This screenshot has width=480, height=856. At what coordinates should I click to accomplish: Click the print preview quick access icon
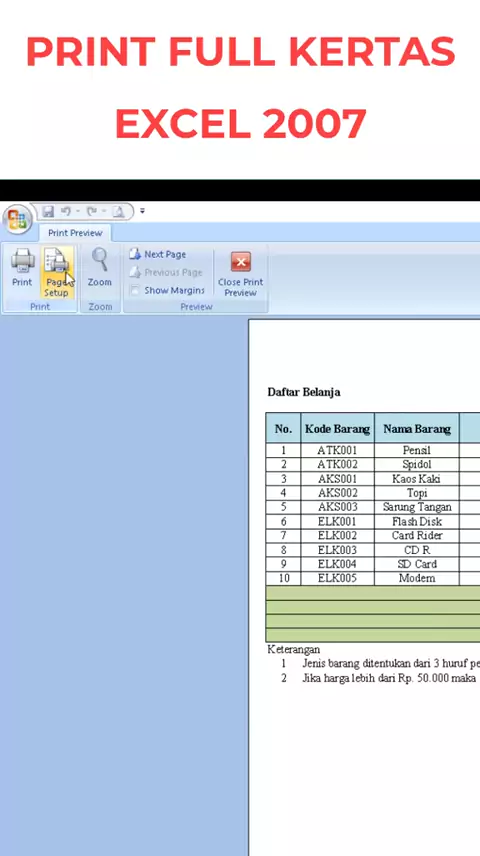point(118,211)
